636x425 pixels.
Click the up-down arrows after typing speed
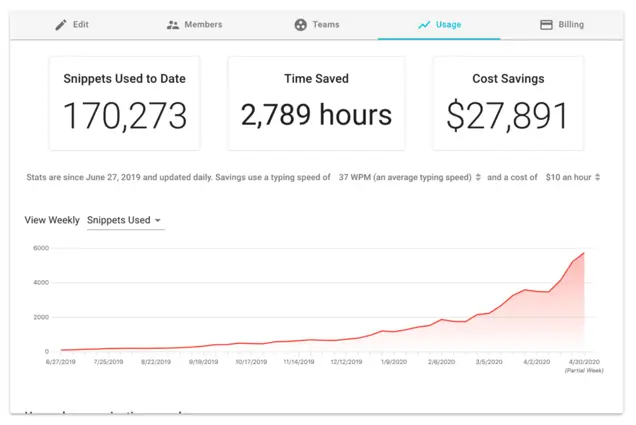(x=478, y=177)
